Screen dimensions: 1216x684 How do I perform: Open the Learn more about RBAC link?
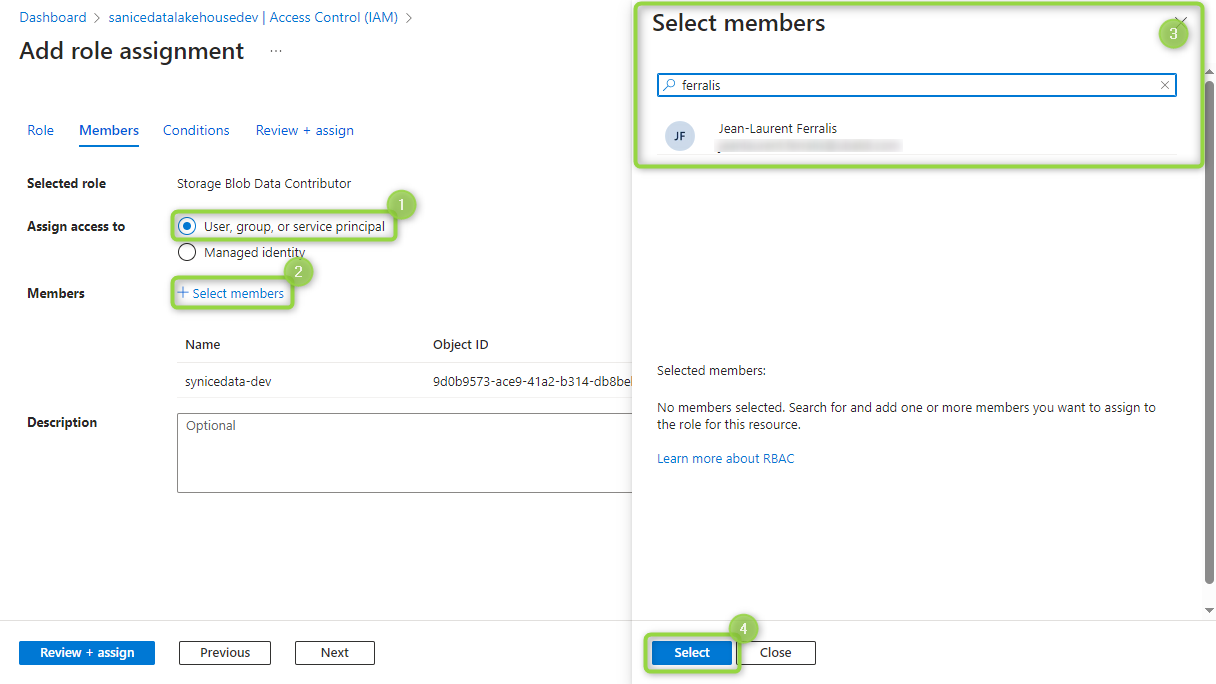tap(726, 458)
